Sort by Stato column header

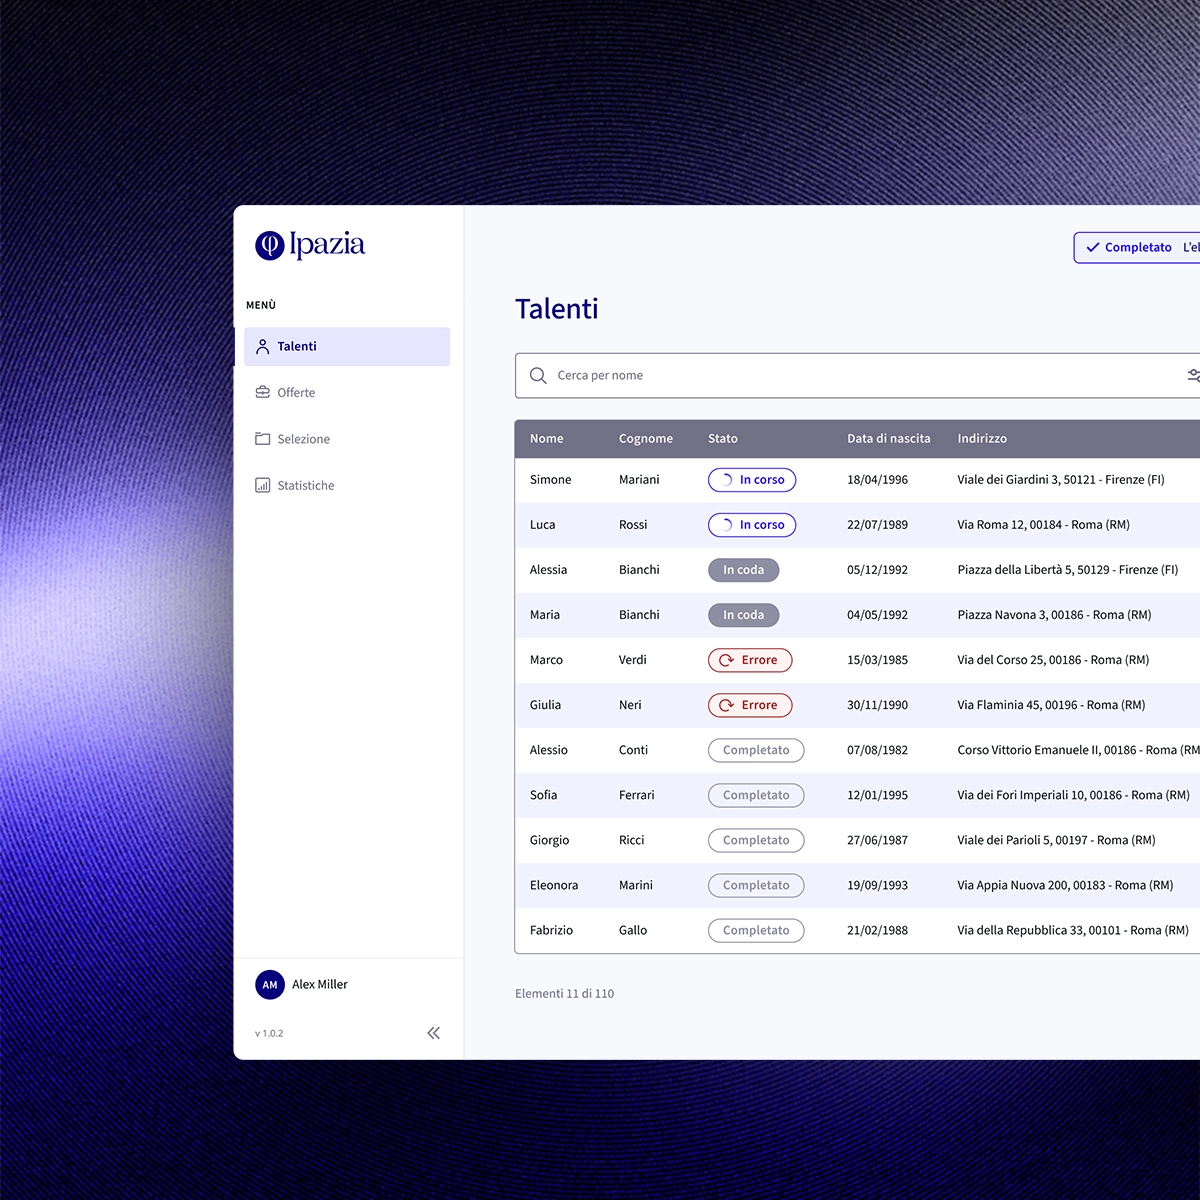[x=723, y=439]
